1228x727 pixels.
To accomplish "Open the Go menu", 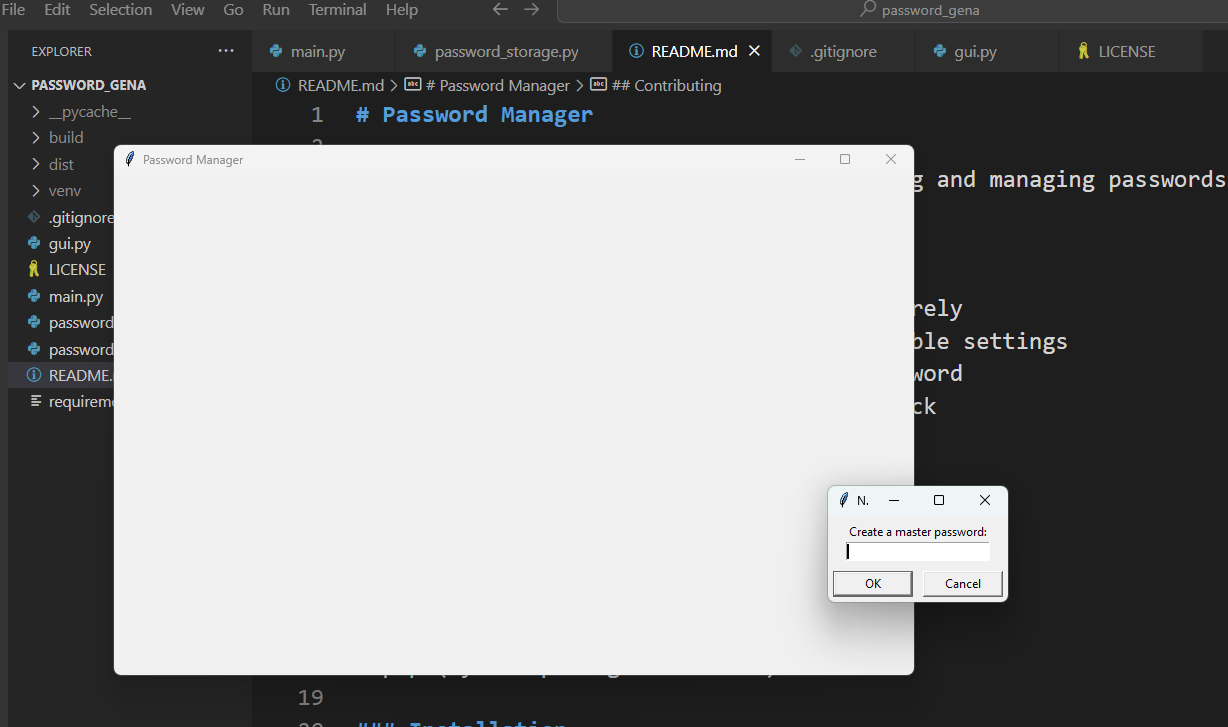I will (x=233, y=10).
